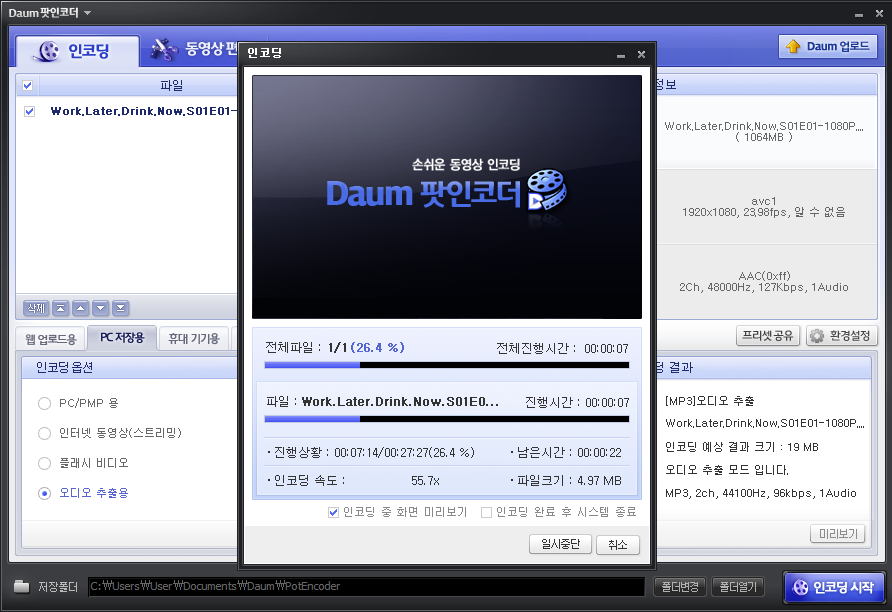The height and width of the screenshot is (612, 892).
Task: Click the 미리보기 button in results panel
Action: 838,534
